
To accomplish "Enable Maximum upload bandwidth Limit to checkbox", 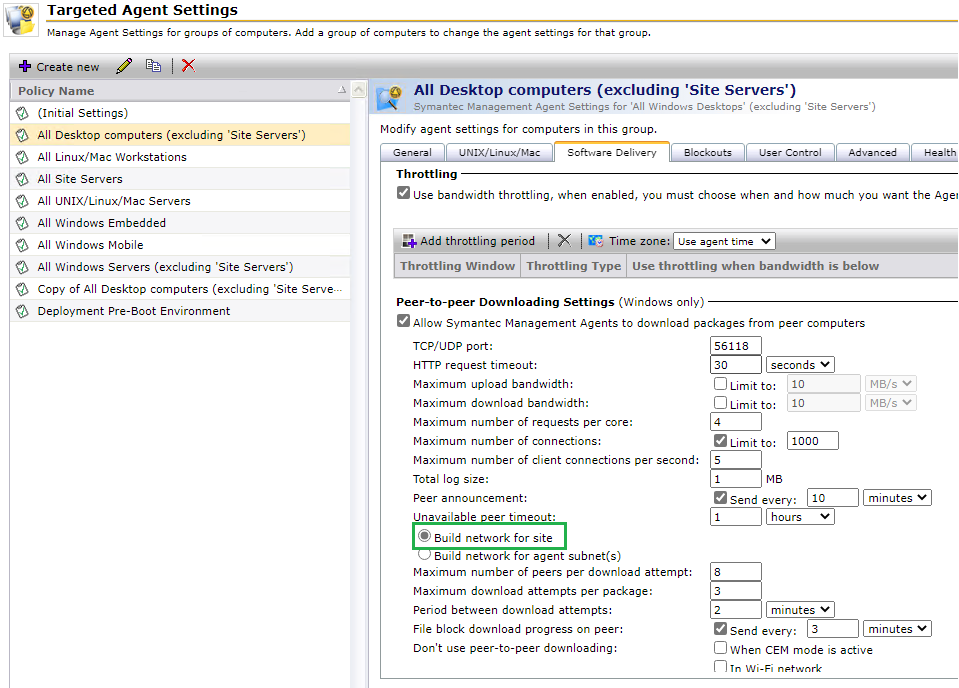I will click(720, 383).
